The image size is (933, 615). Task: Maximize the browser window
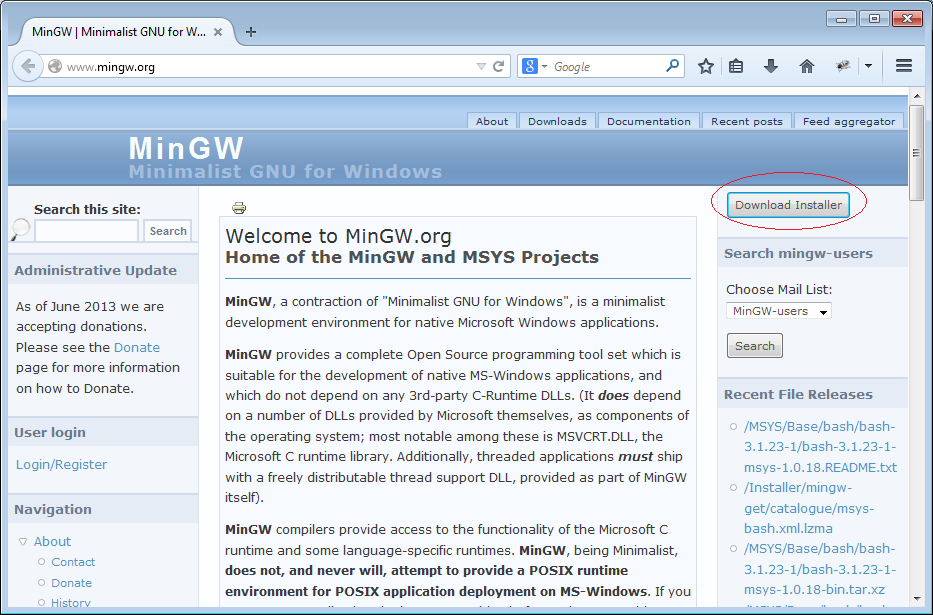point(874,19)
